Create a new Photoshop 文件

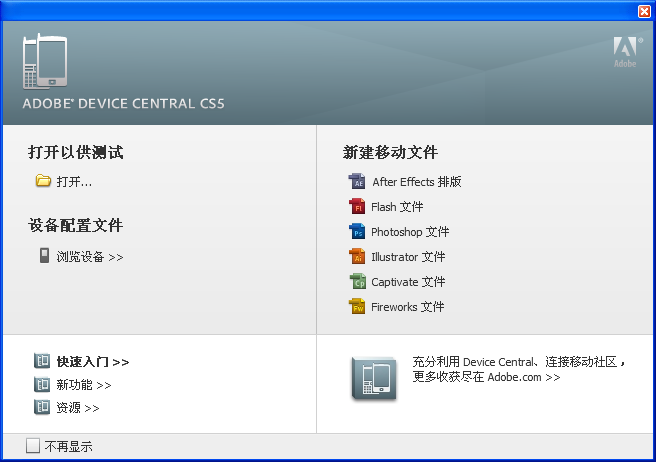coord(410,232)
